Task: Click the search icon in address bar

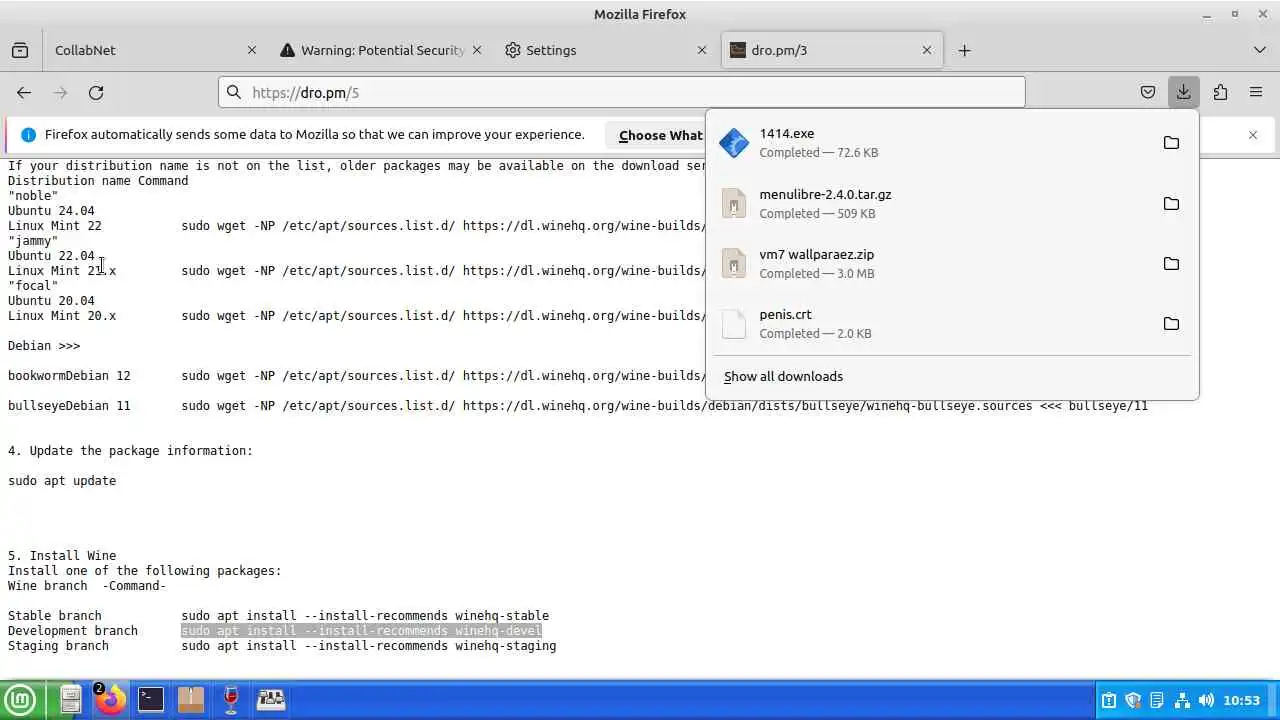Action: 234,92
